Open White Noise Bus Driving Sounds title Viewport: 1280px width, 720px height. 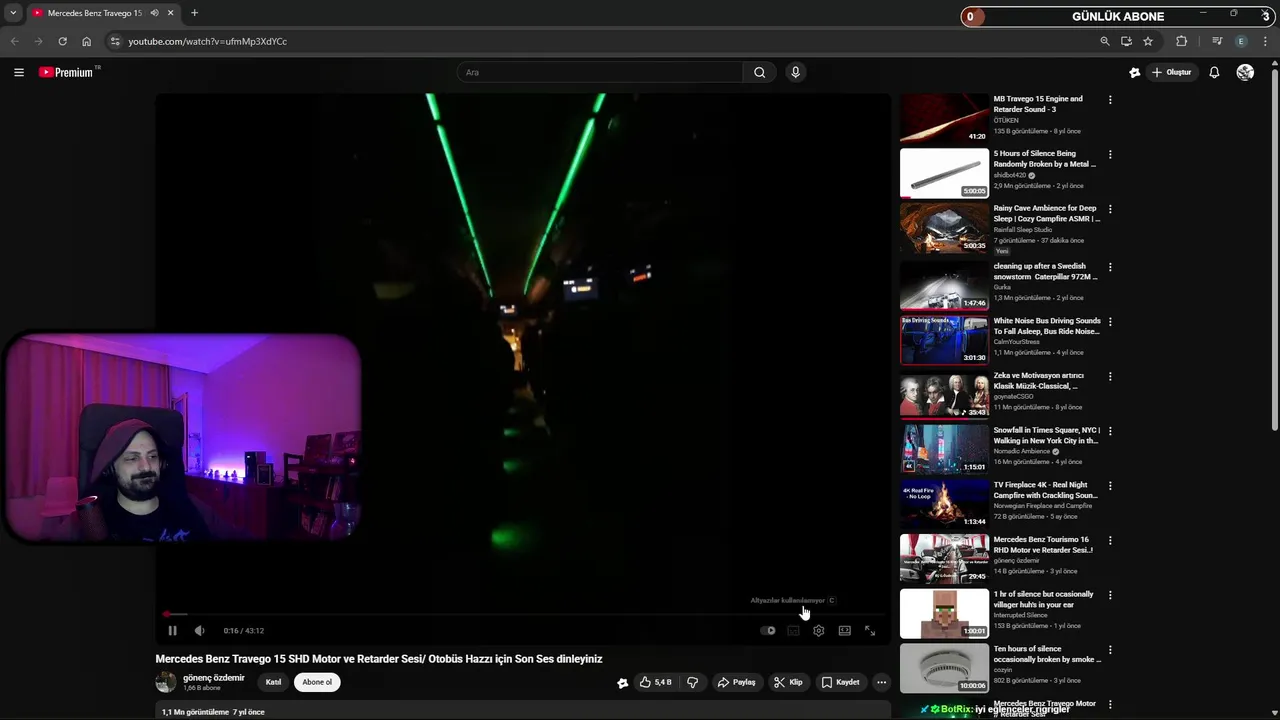coord(1046,326)
